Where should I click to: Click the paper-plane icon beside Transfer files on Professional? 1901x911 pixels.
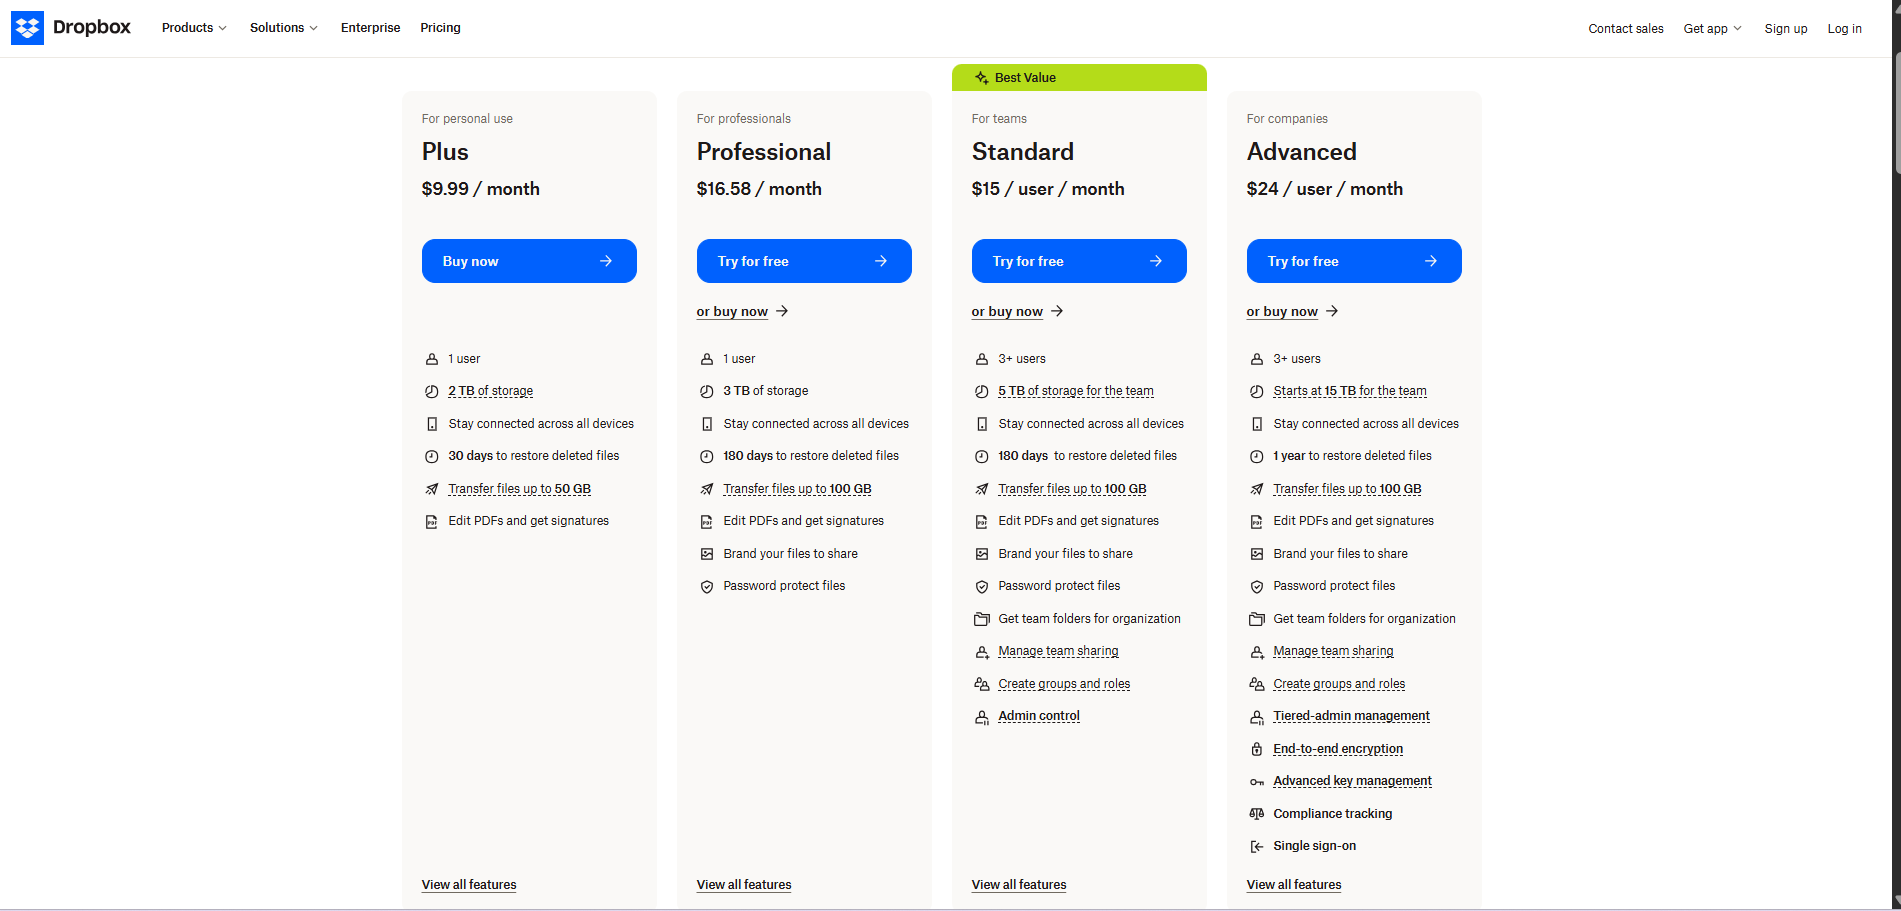[706, 488]
